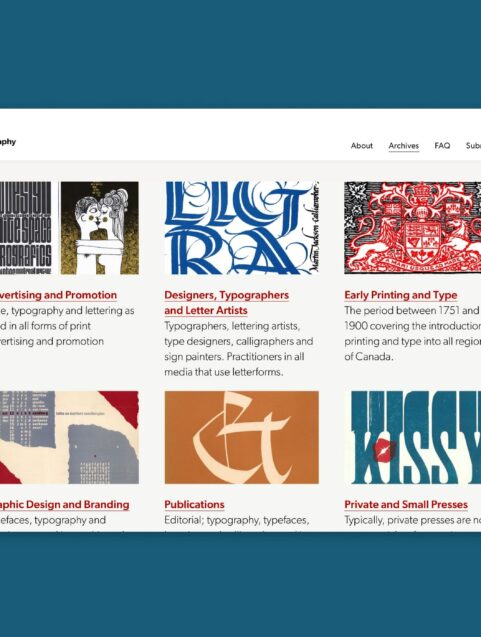Click the blue KISSY letterpress thumbnail

[x=412, y=438]
